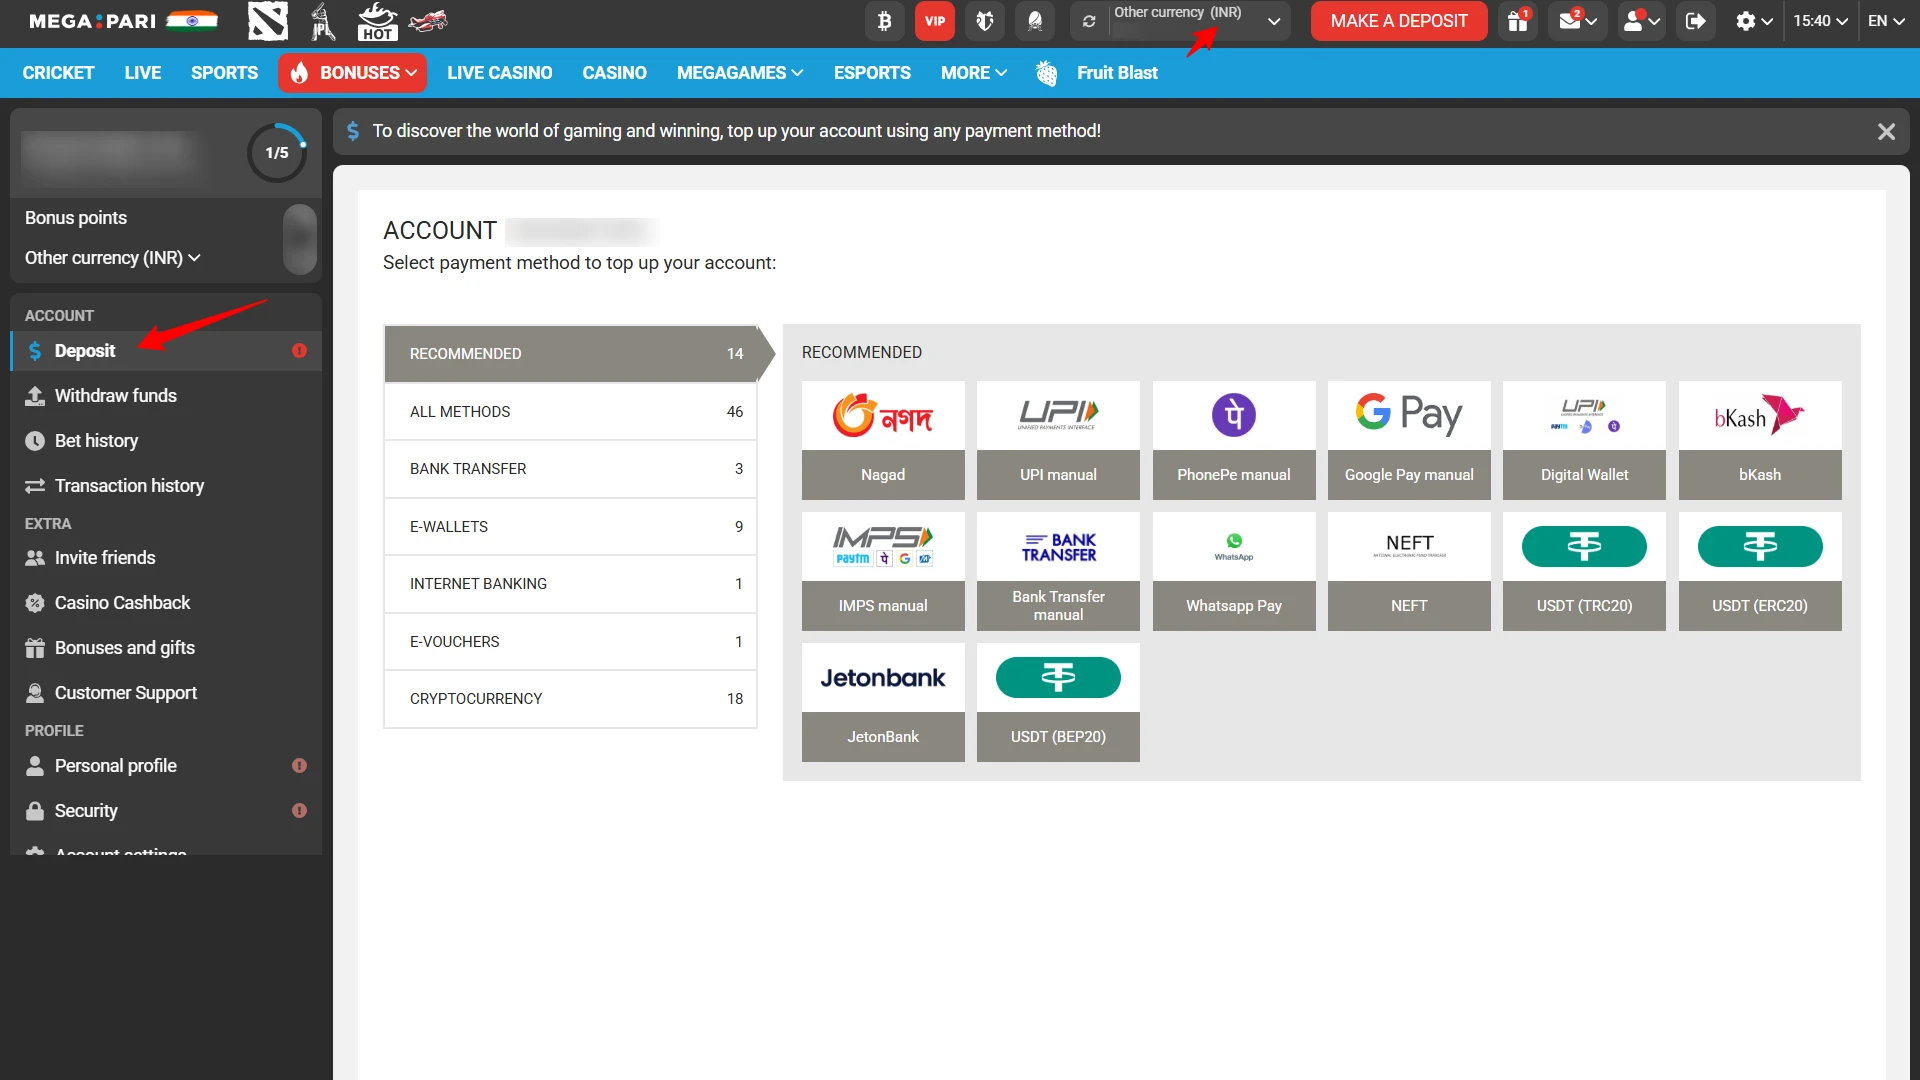The image size is (1920, 1080).
Task: Click the IPL cricket batsman icon
Action: coord(322,21)
